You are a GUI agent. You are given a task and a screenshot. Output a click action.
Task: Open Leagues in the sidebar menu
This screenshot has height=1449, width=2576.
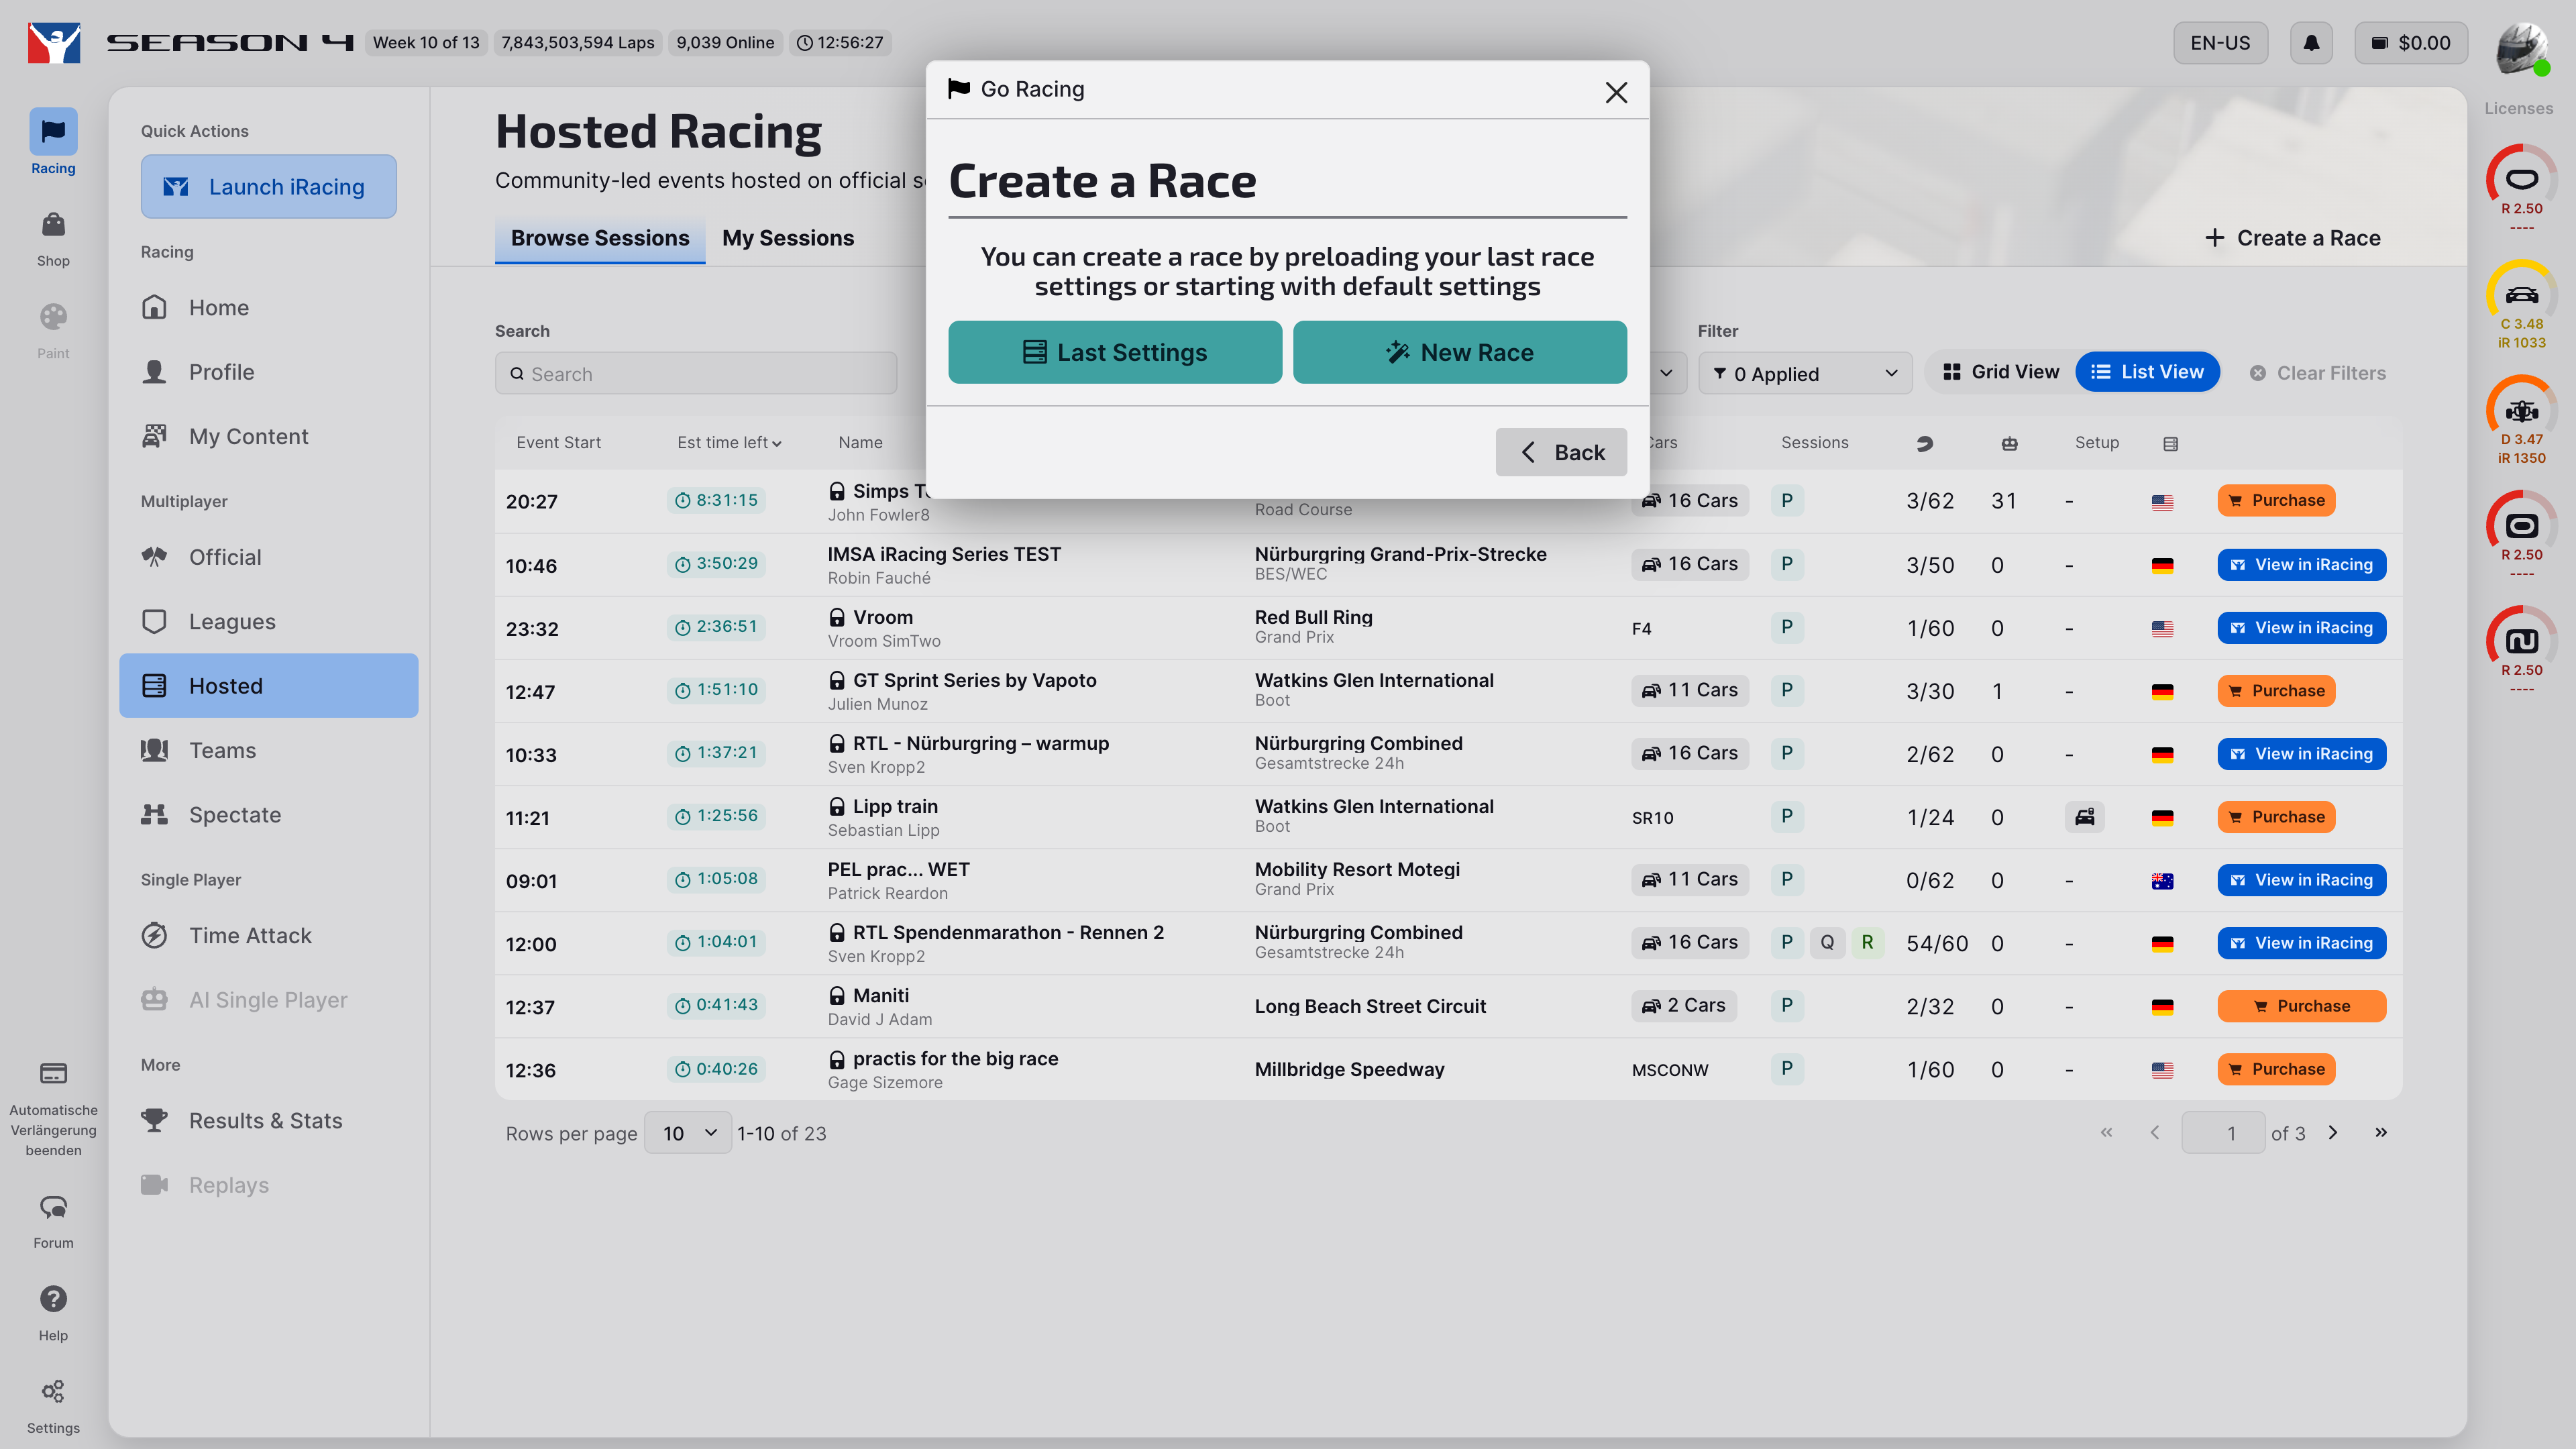click(232, 621)
